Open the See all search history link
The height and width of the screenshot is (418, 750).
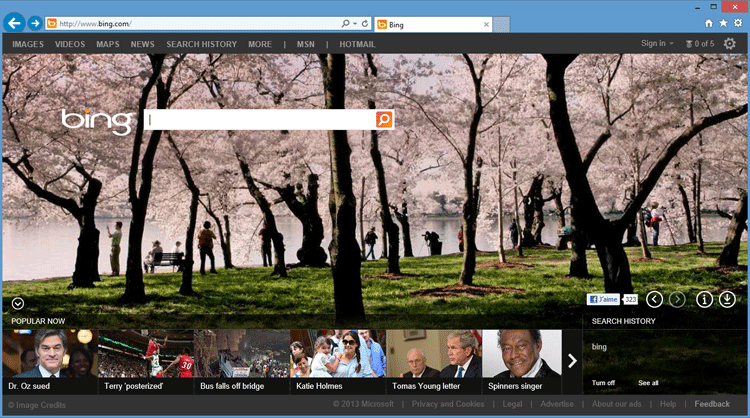click(648, 383)
